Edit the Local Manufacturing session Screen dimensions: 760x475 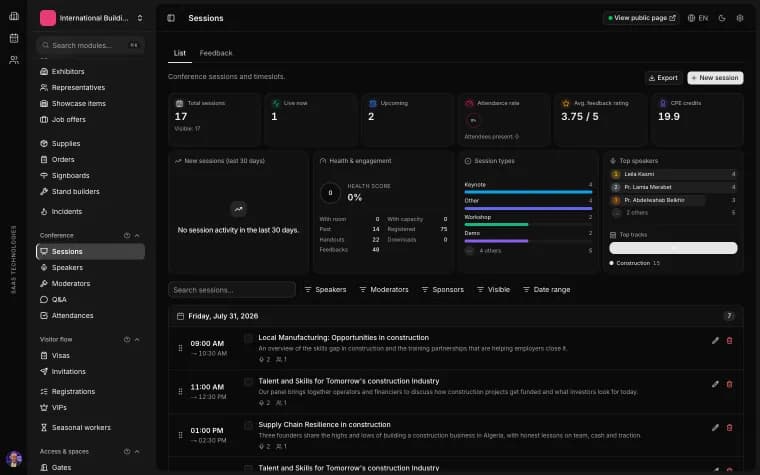715,341
